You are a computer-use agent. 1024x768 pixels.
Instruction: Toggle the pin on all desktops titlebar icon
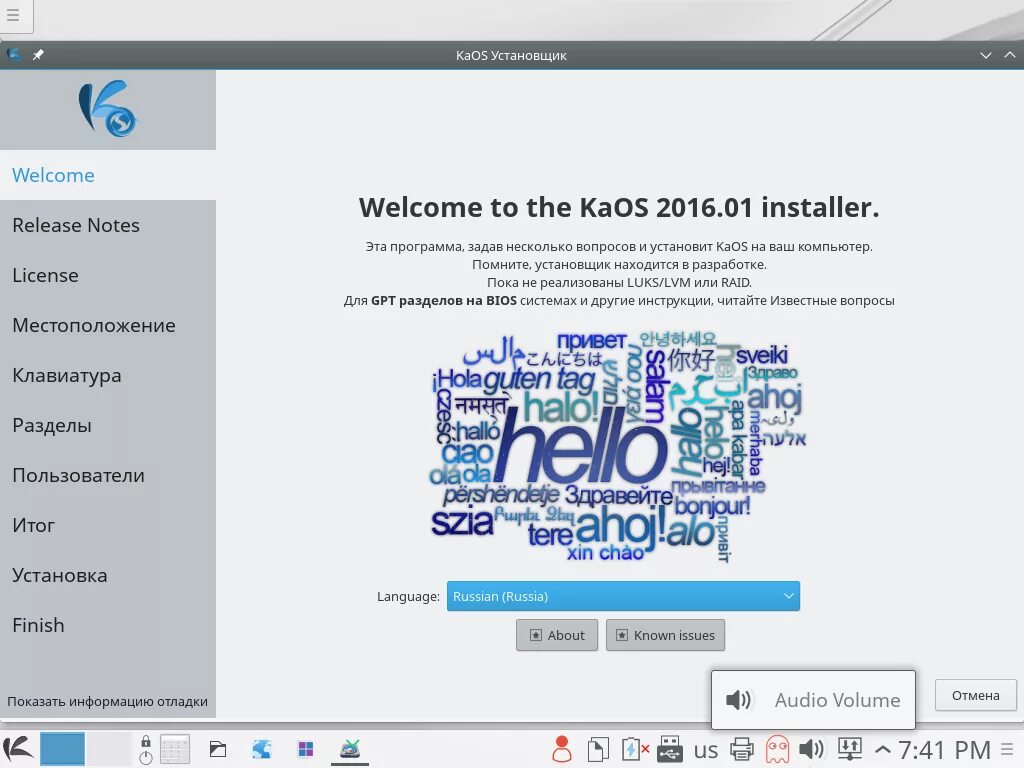38,55
